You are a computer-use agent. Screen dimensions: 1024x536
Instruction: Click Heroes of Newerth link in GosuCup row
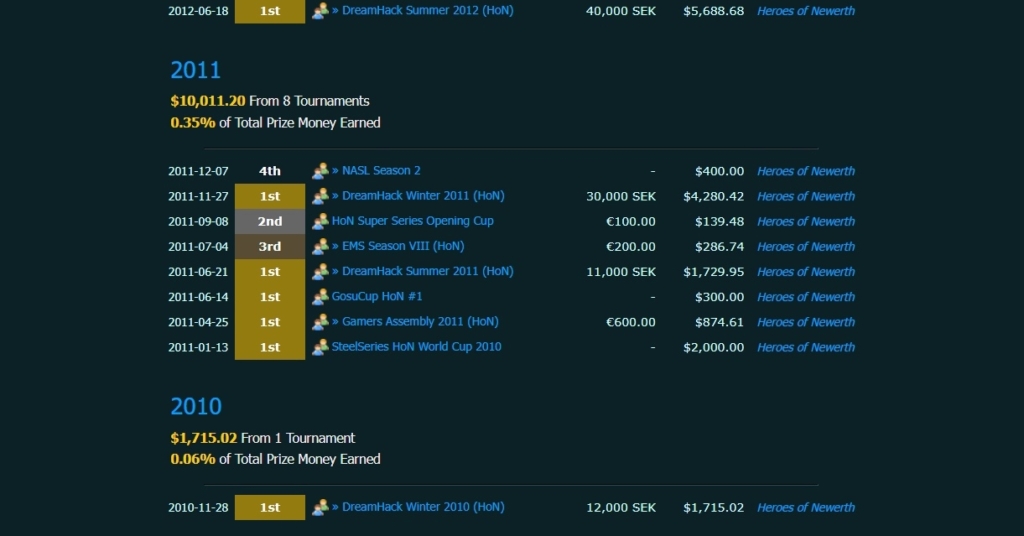[806, 297]
